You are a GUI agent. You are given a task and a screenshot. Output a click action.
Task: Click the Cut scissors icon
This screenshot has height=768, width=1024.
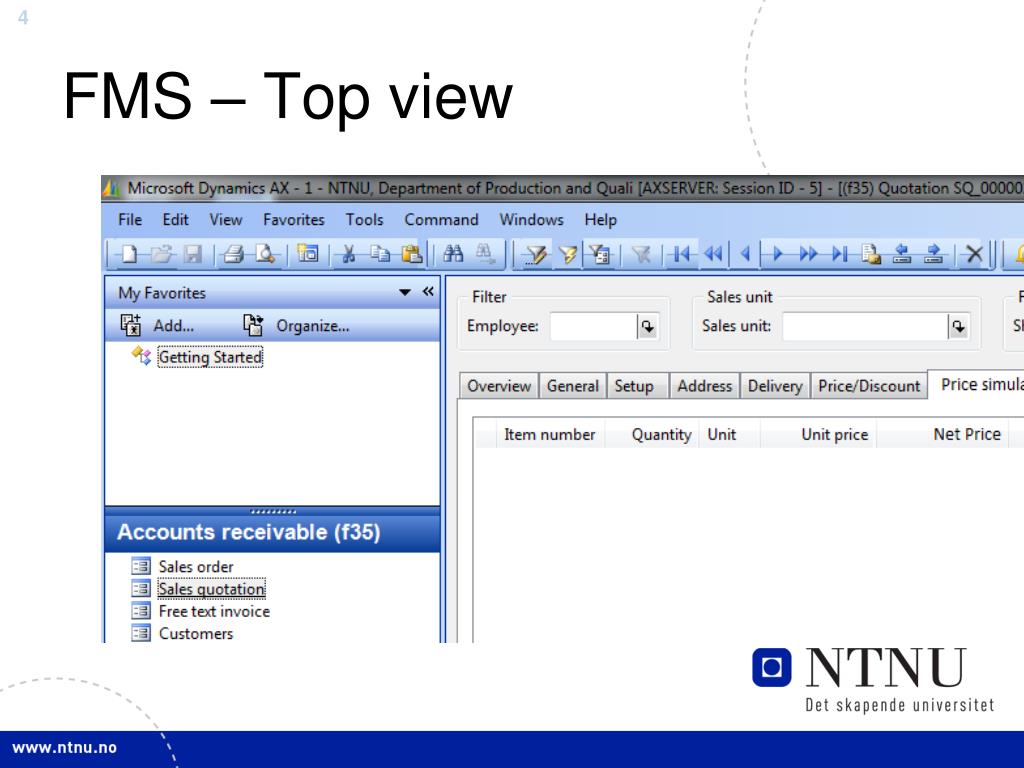[349, 253]
